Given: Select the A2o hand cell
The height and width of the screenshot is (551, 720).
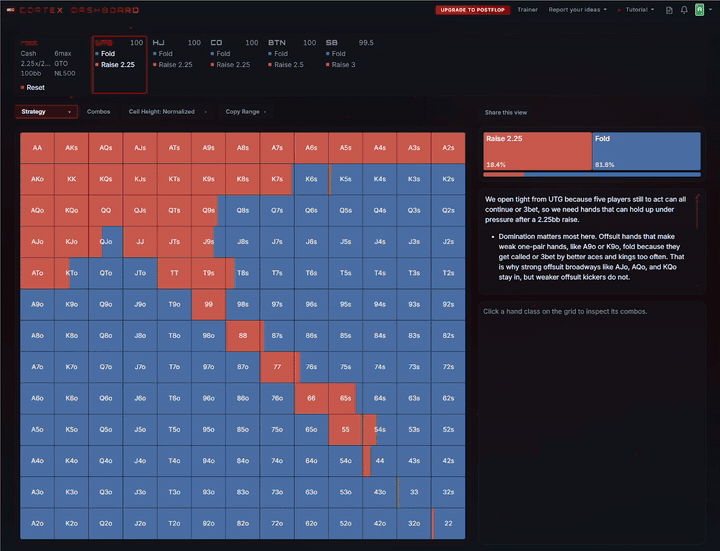Looking at the screenshot, I should [x=37, y=523].
